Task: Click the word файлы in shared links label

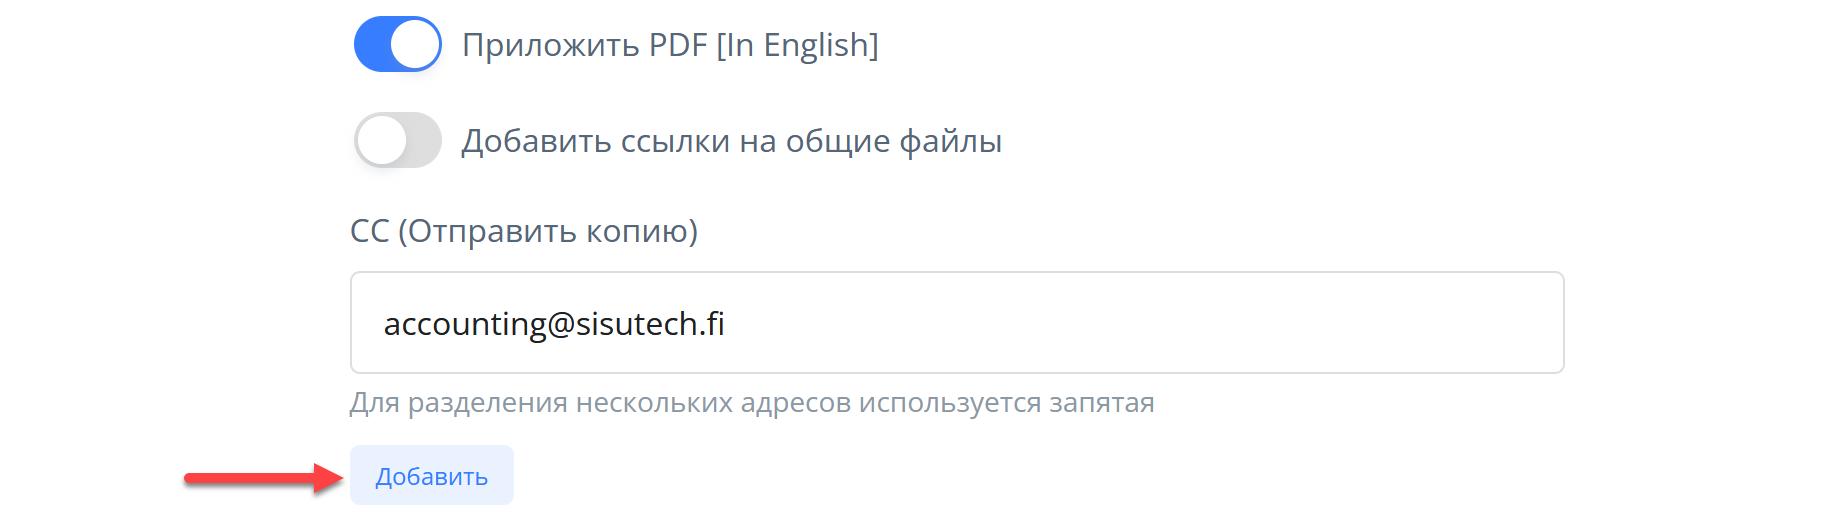Action: tap(950, 141)
